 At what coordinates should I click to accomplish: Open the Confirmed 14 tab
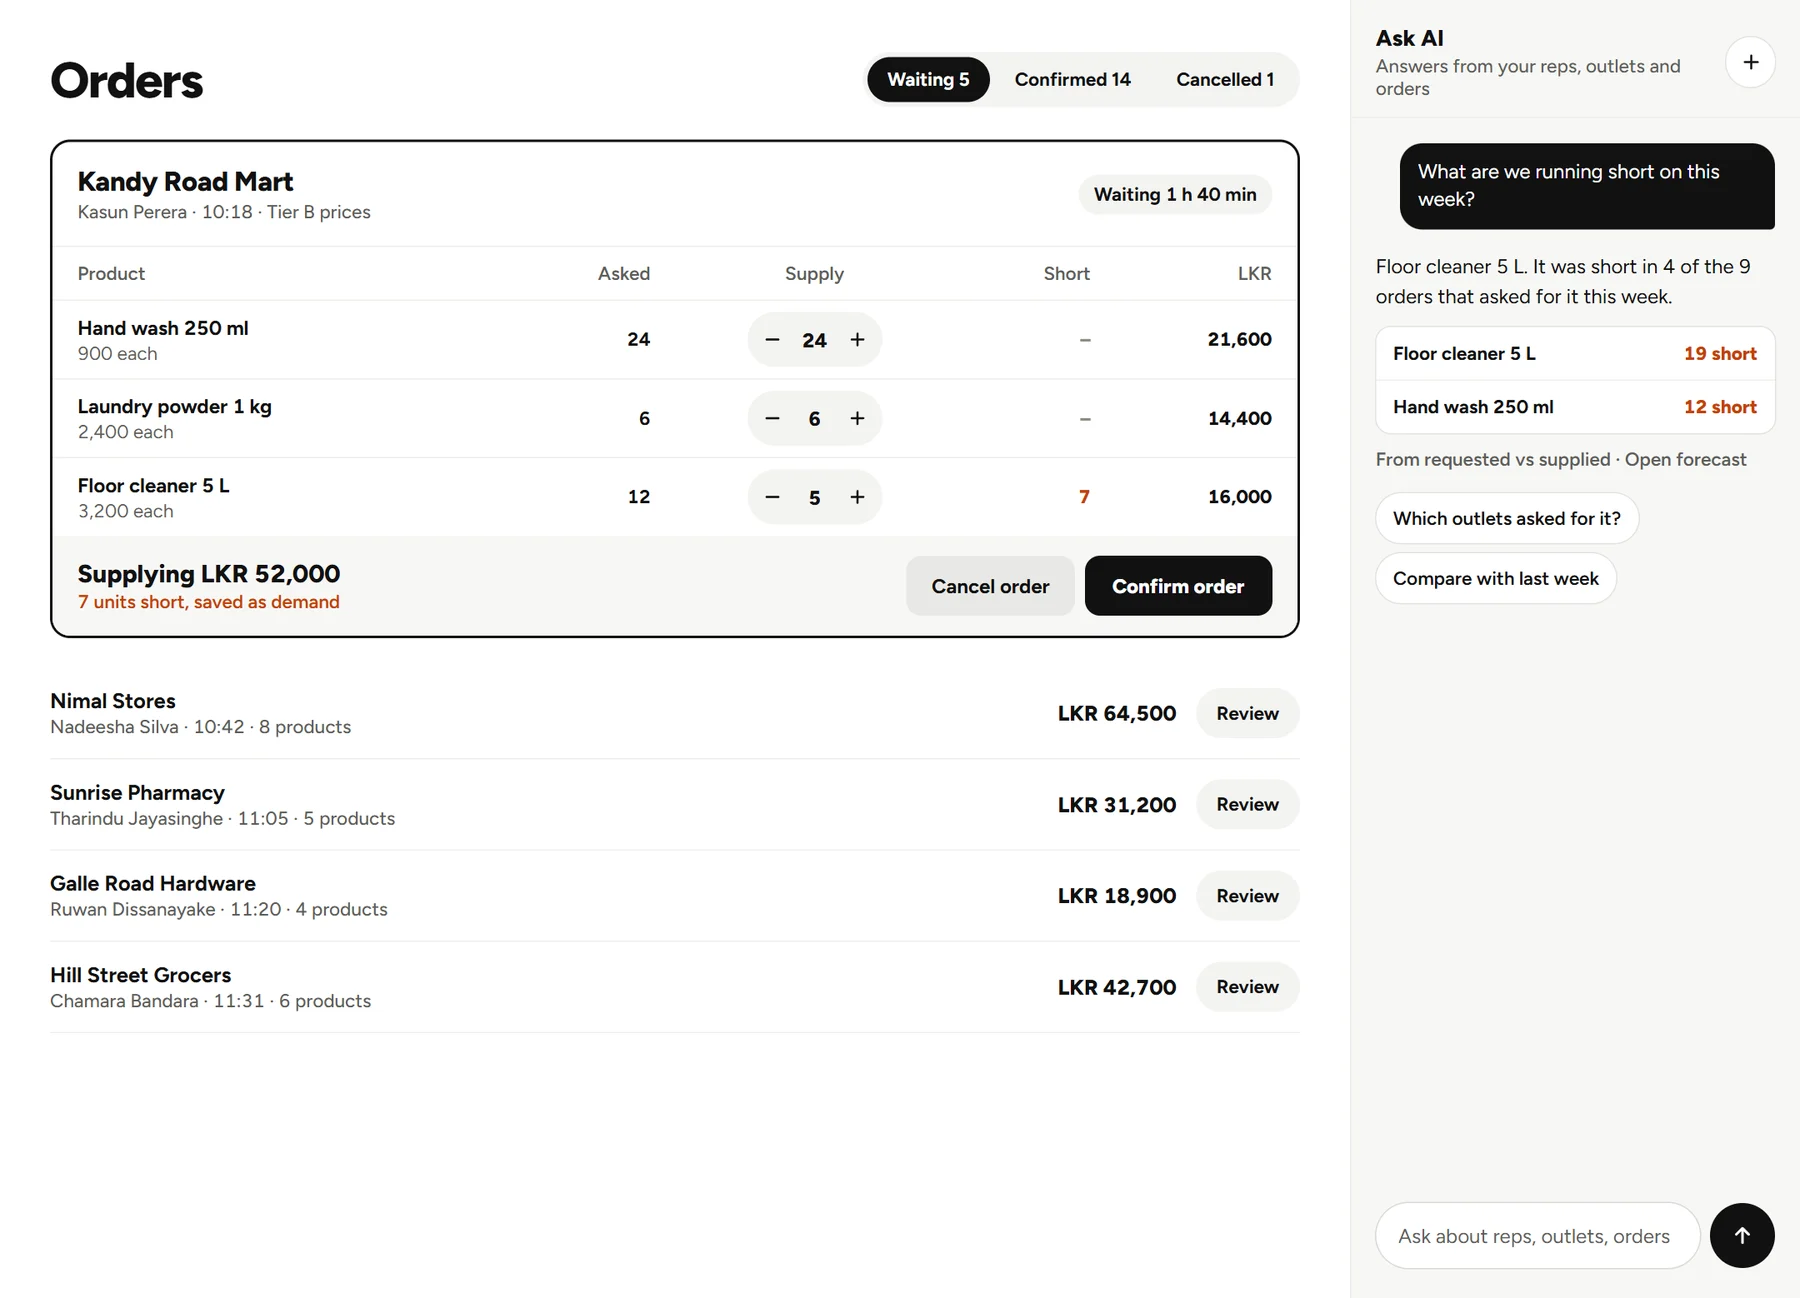pos(1072,79)
